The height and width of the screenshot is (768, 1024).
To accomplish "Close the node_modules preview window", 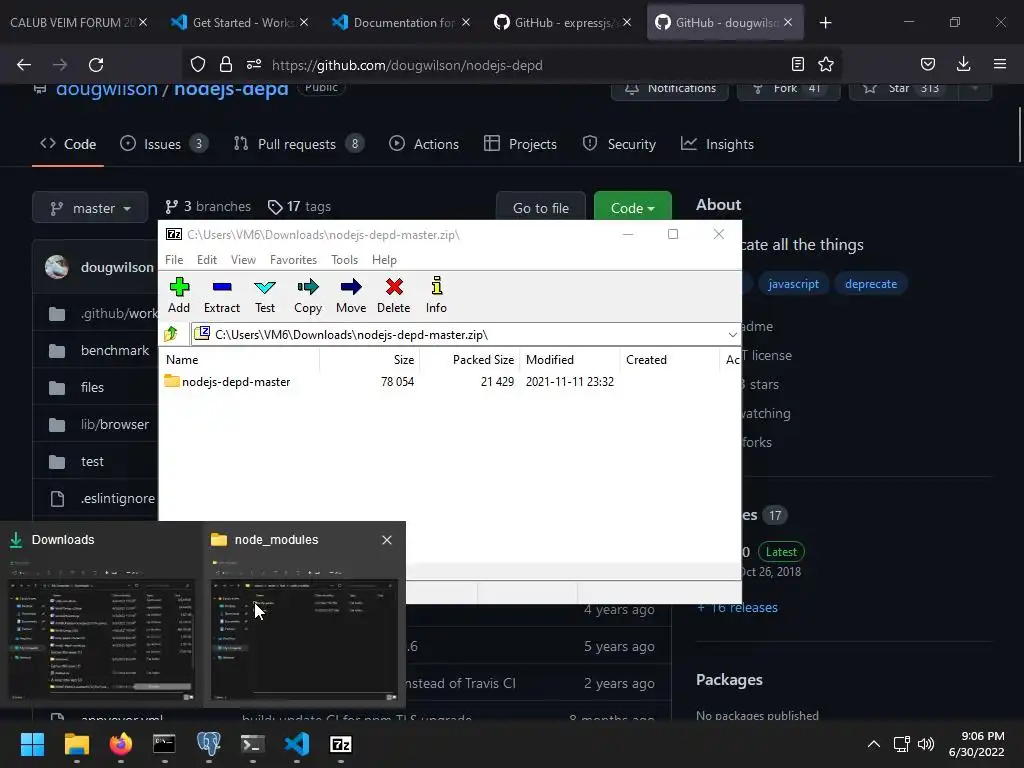I will tap(387, 540).
